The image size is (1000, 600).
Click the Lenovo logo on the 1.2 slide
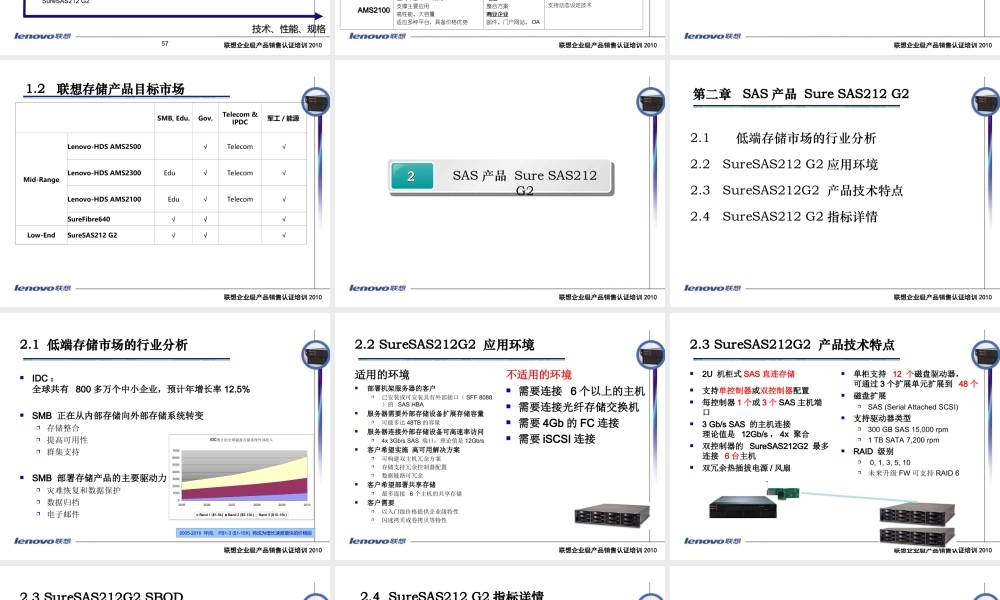pyautogui.click(x=43, y=288)
